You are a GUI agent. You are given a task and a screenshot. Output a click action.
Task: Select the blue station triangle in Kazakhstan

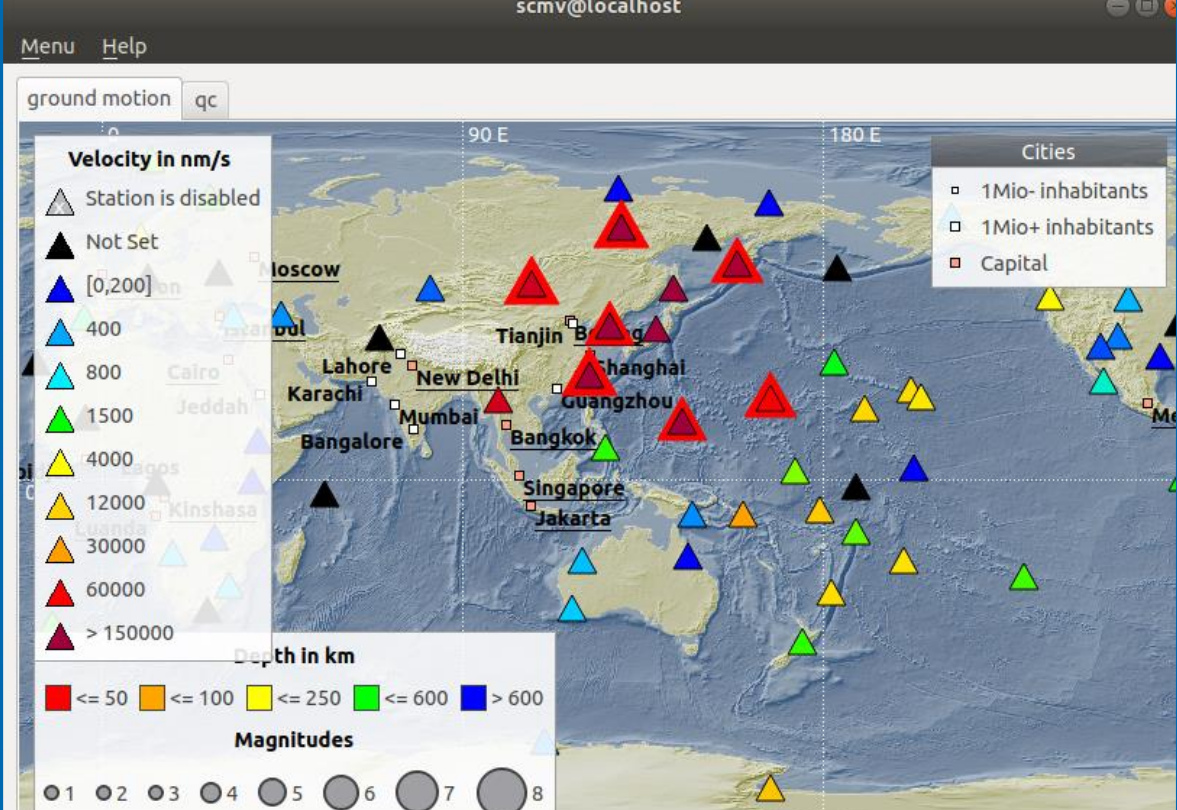430,288
